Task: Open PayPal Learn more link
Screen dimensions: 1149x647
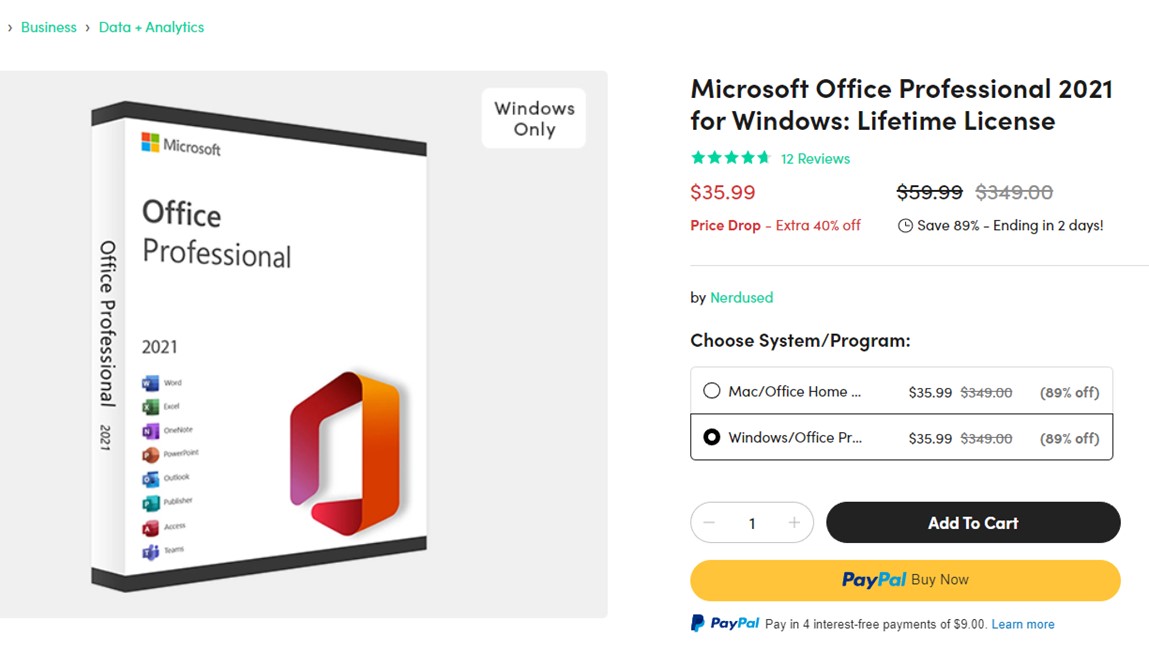Action: pos(1023,624)
